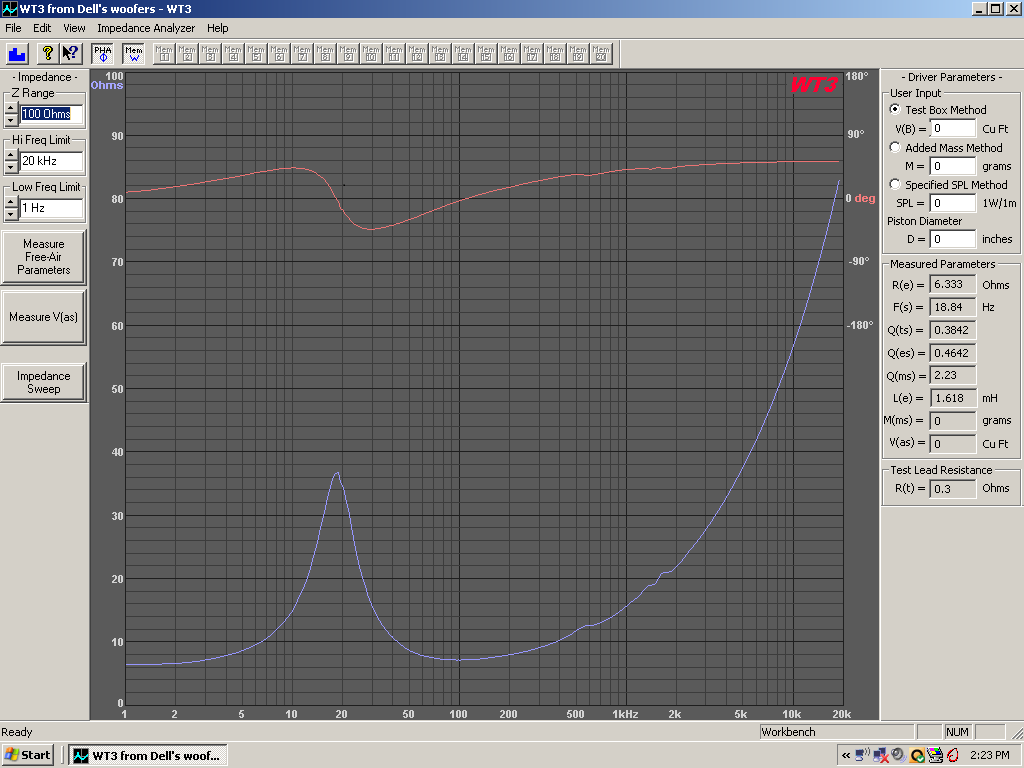Screen dimensions: 1024x768
Task: Click the added mass M grams field
Action: (953, 166)
